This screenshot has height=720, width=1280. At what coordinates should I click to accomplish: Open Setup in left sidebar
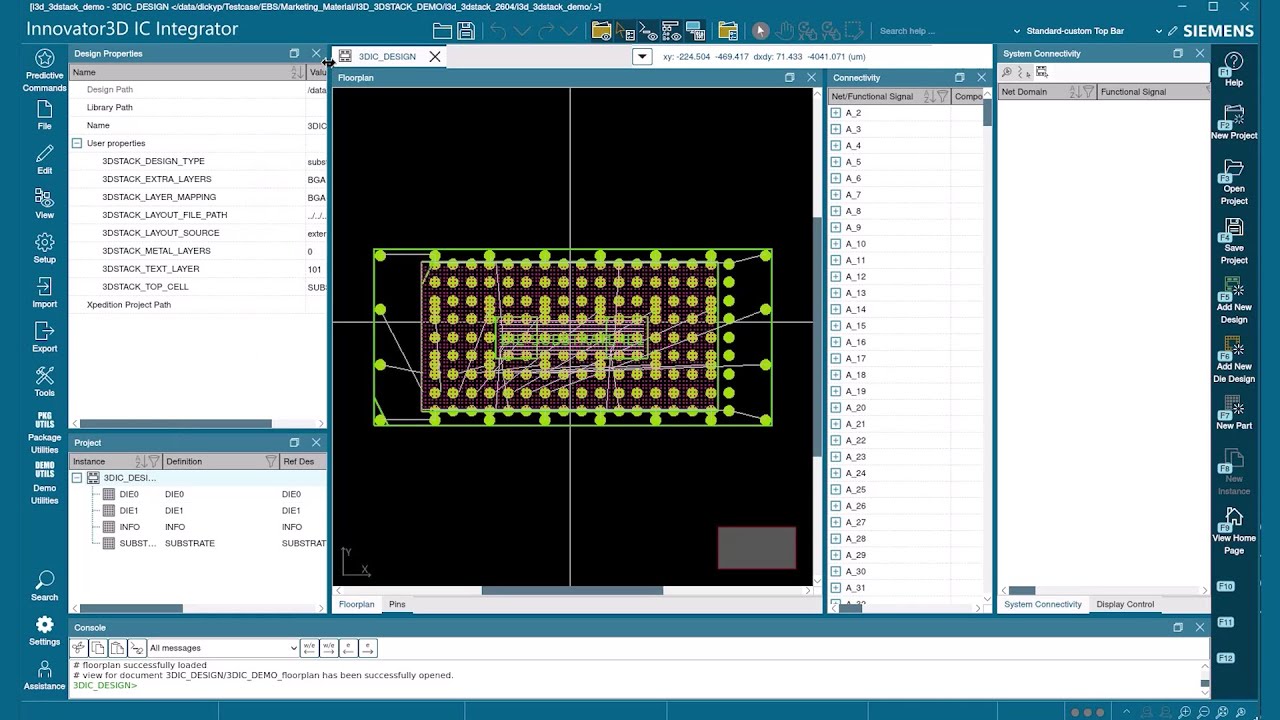[44, 247]
